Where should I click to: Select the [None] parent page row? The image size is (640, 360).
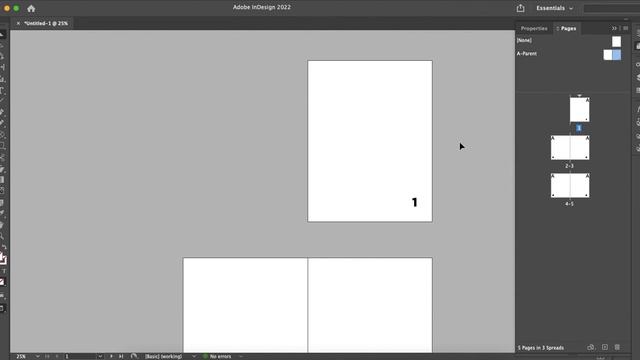pyautogui.click(x=569, y=40)
